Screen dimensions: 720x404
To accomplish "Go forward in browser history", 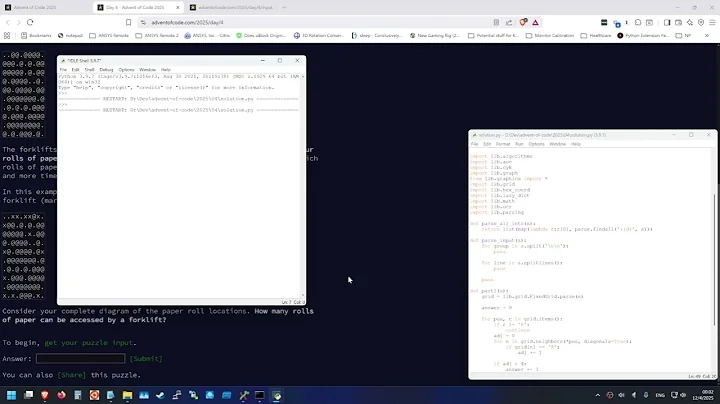I will point(19,22).
